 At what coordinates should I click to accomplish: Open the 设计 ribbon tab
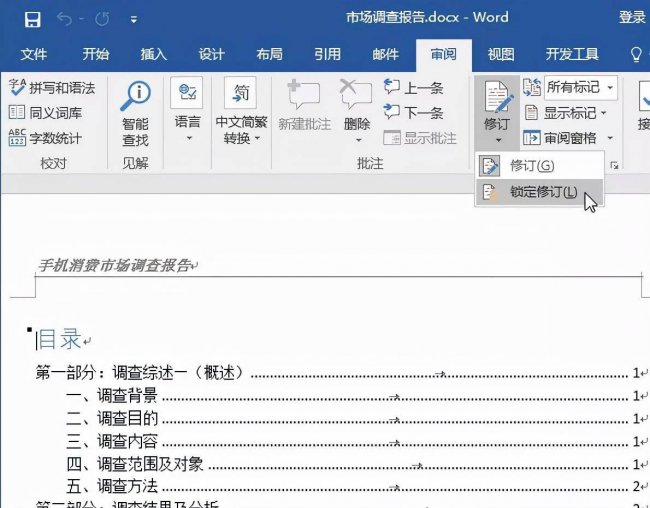tap(211, 54)
